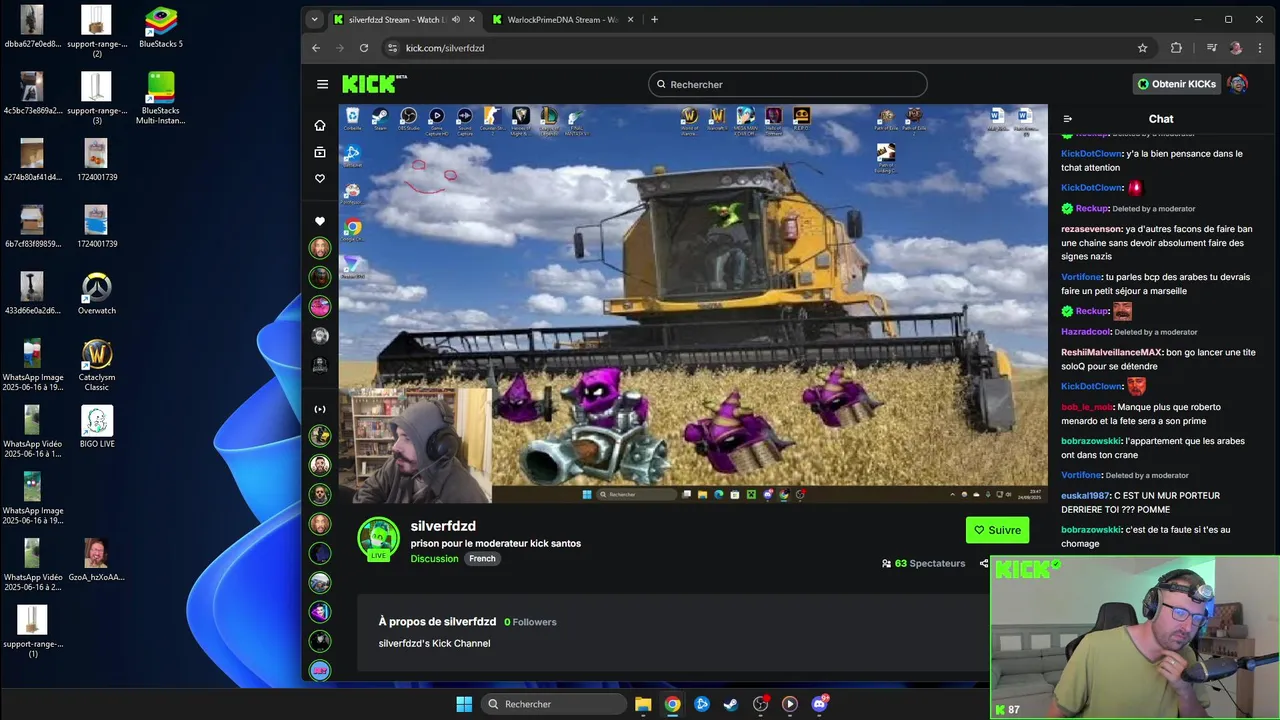Click the 0 Followers count

(x=530, y=622)
